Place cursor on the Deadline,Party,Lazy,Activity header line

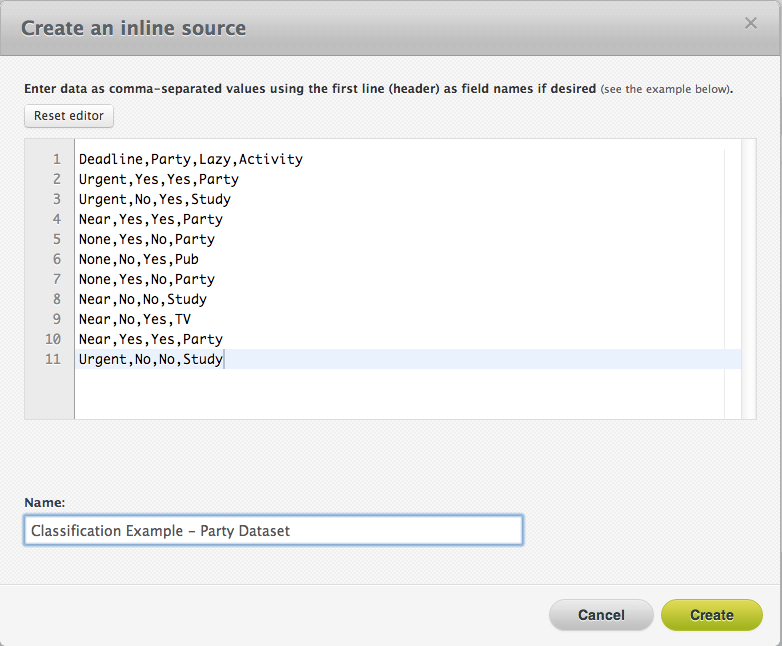[190, 159]
